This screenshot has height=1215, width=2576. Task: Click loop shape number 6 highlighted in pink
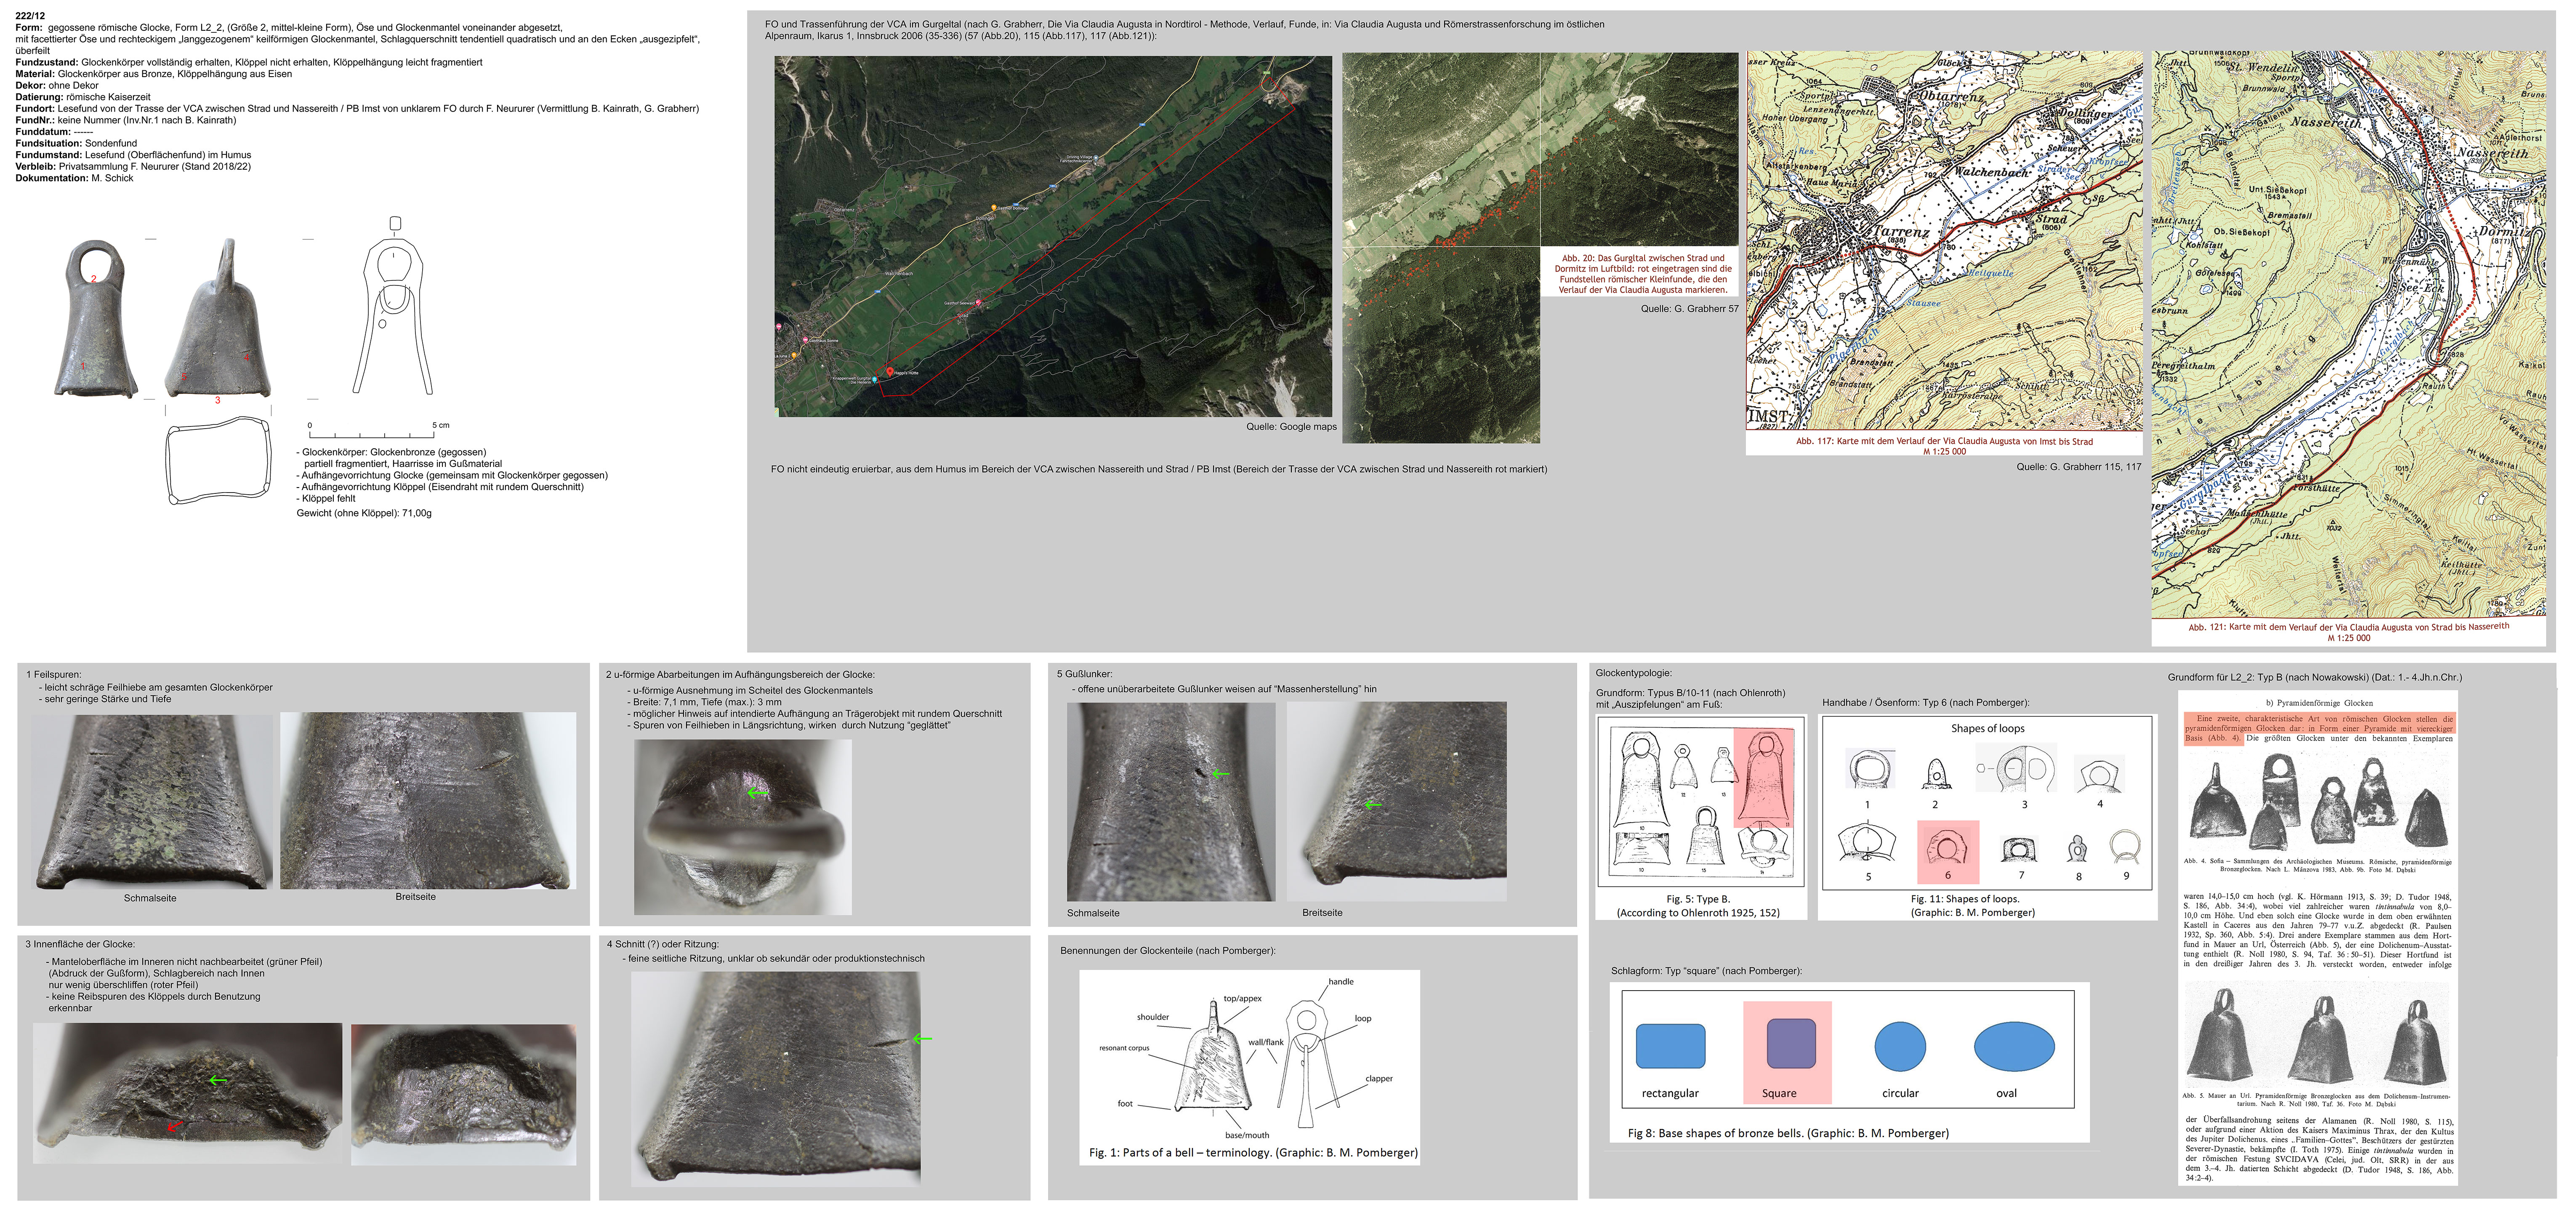pos(1947,850)
